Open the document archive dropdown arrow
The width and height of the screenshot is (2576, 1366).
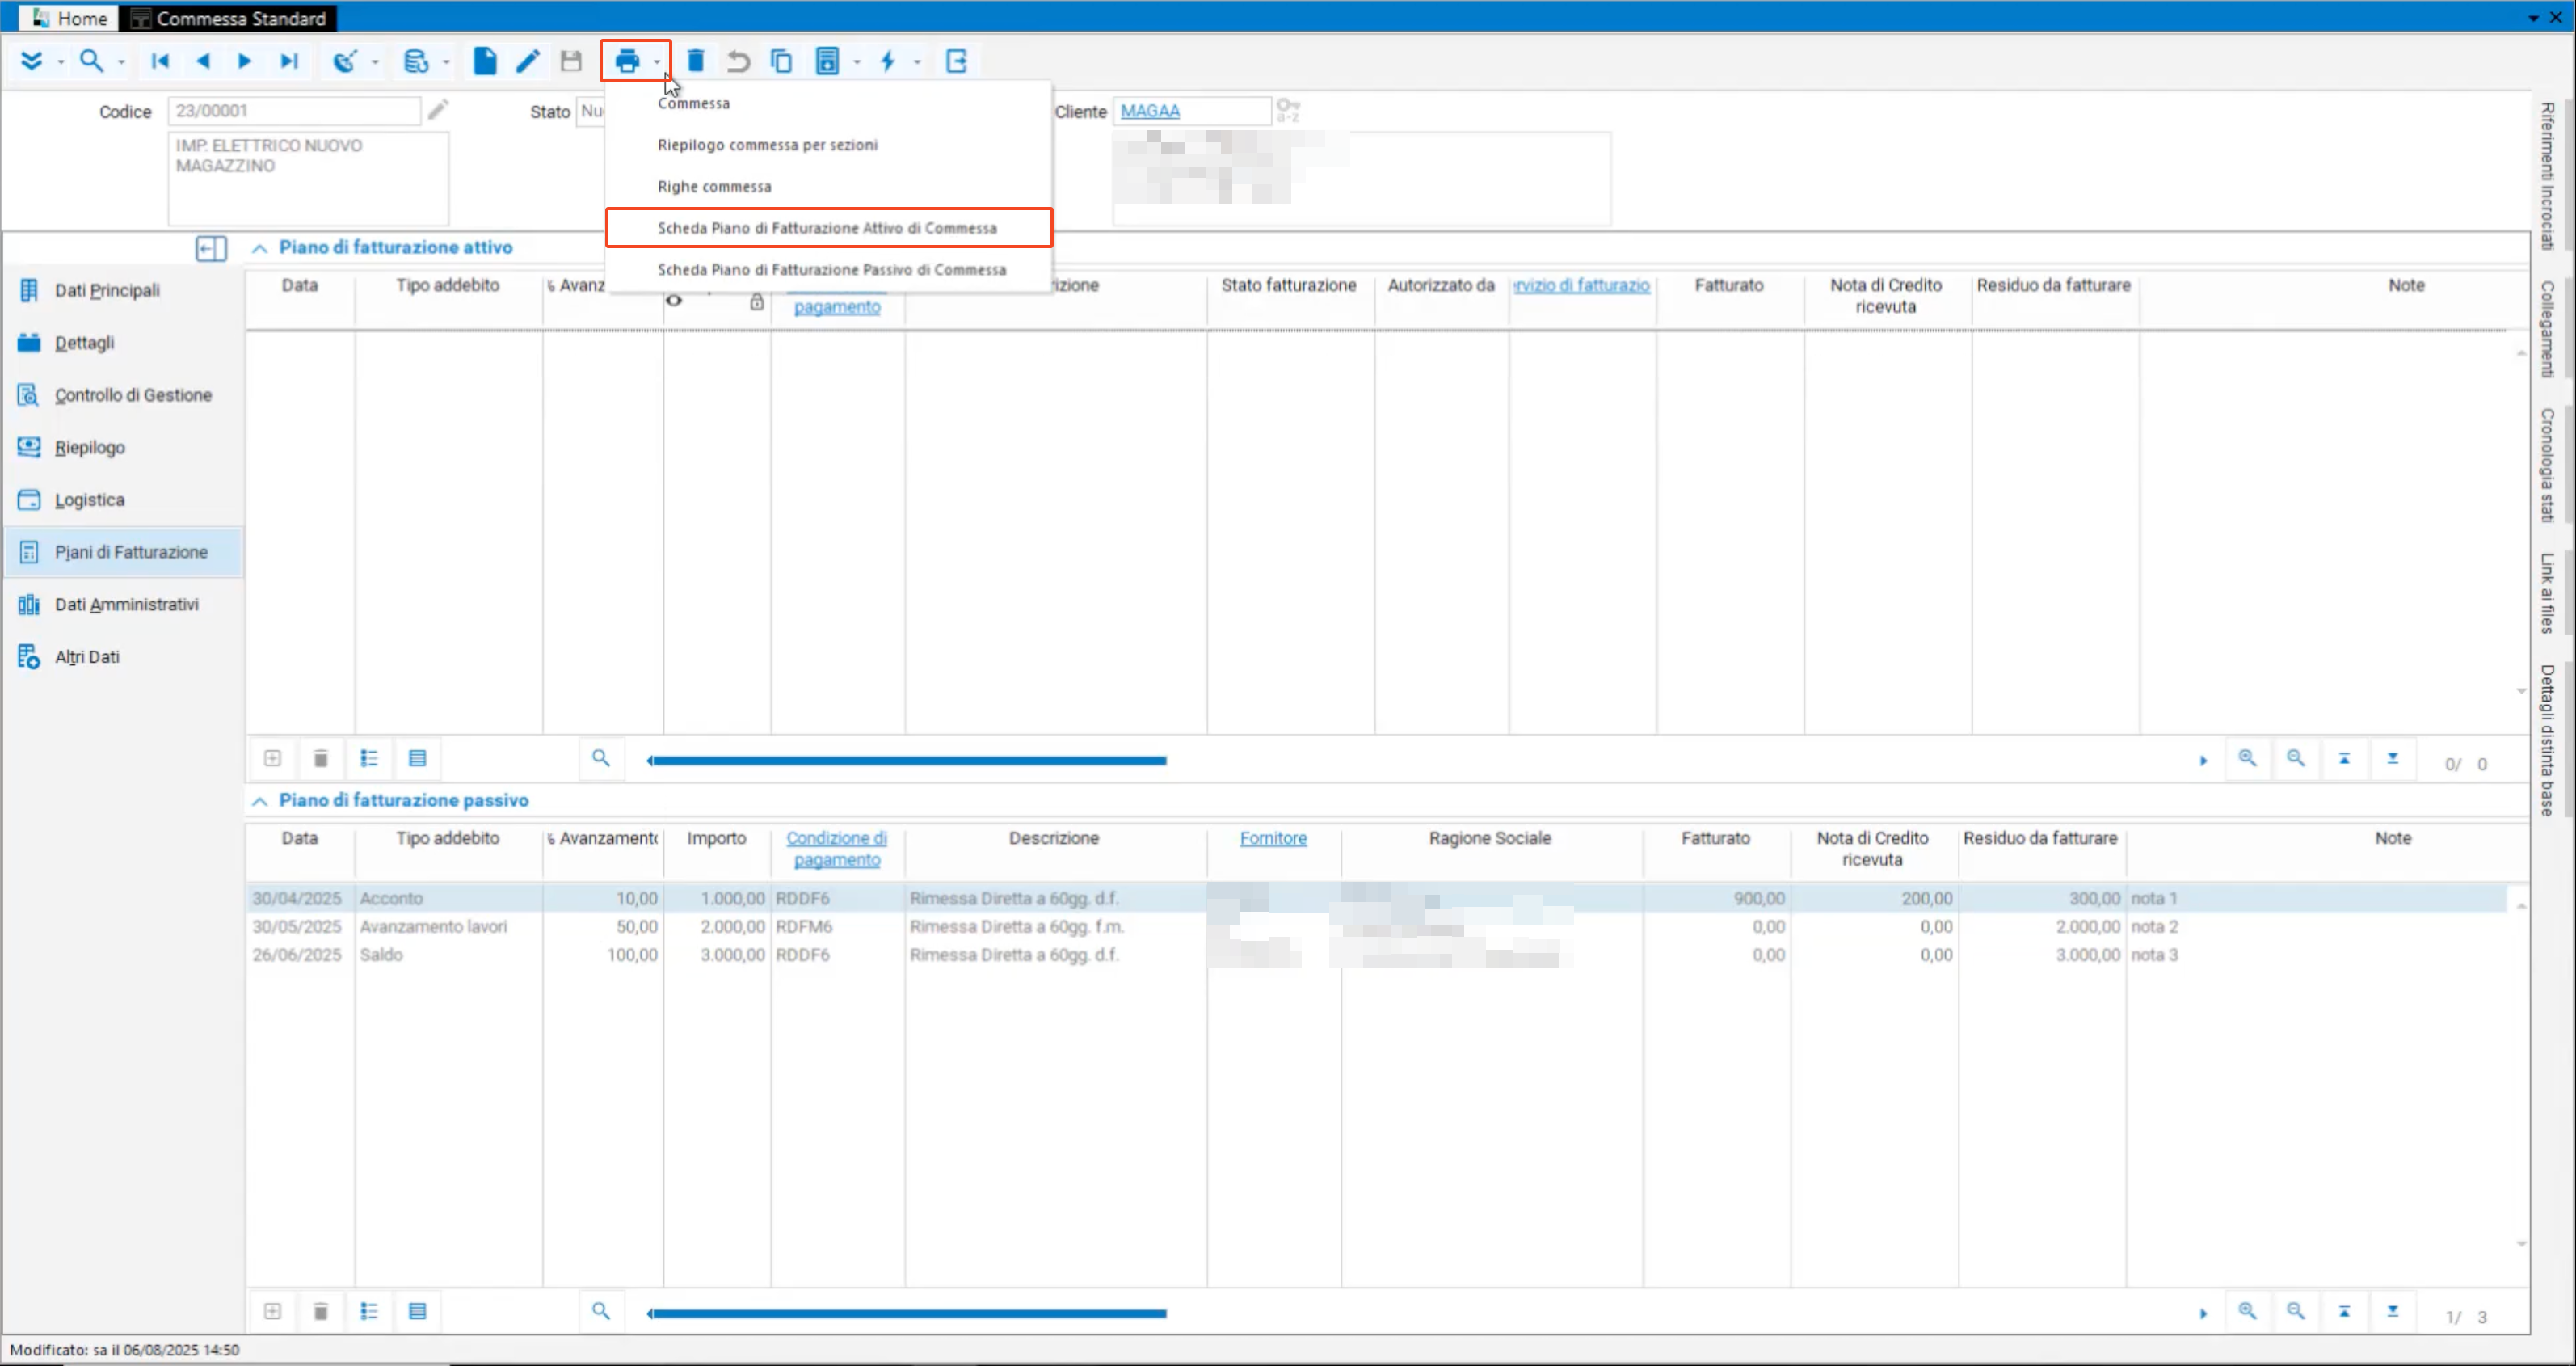(x=857, y=62)
